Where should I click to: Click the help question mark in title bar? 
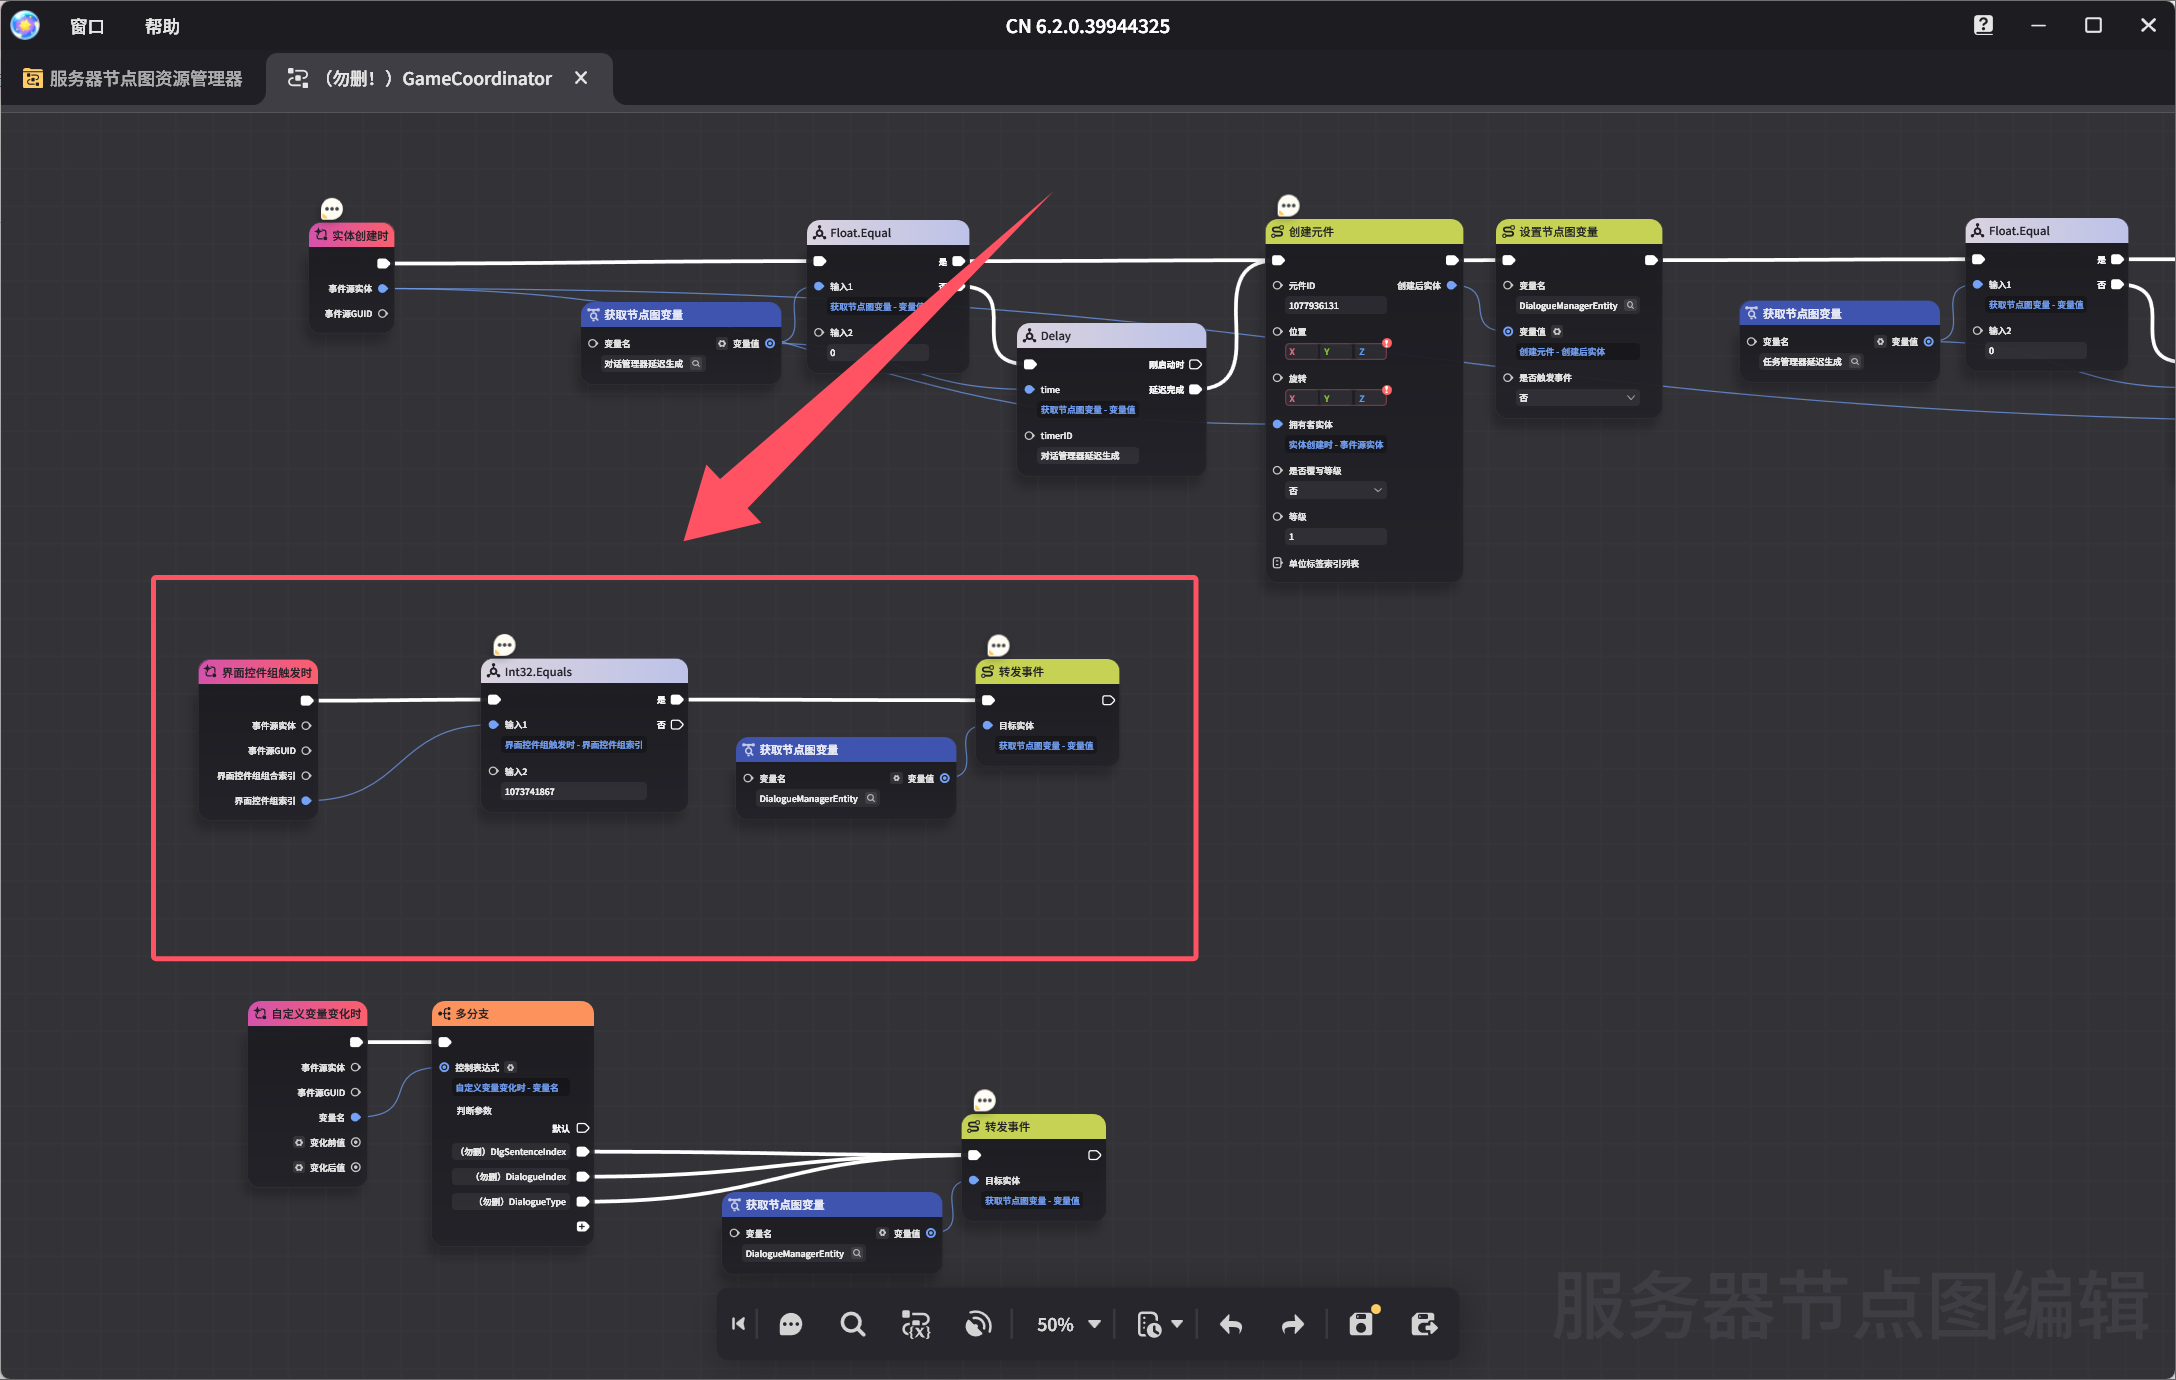tap(1983, 26)
